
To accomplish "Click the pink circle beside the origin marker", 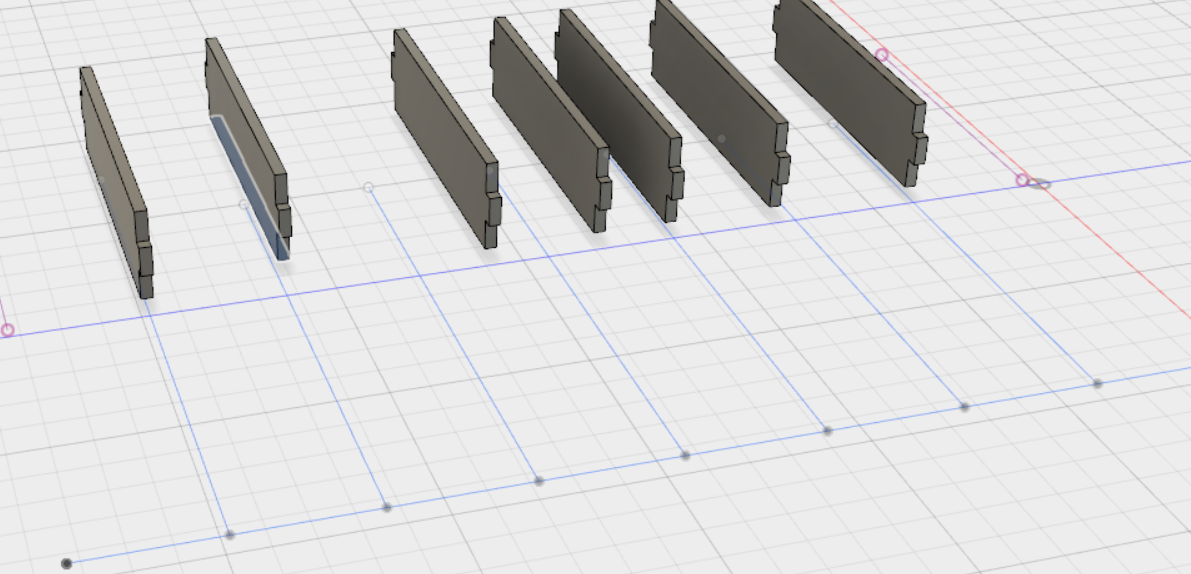I will pyautogui.click(x=1022, y=180).
